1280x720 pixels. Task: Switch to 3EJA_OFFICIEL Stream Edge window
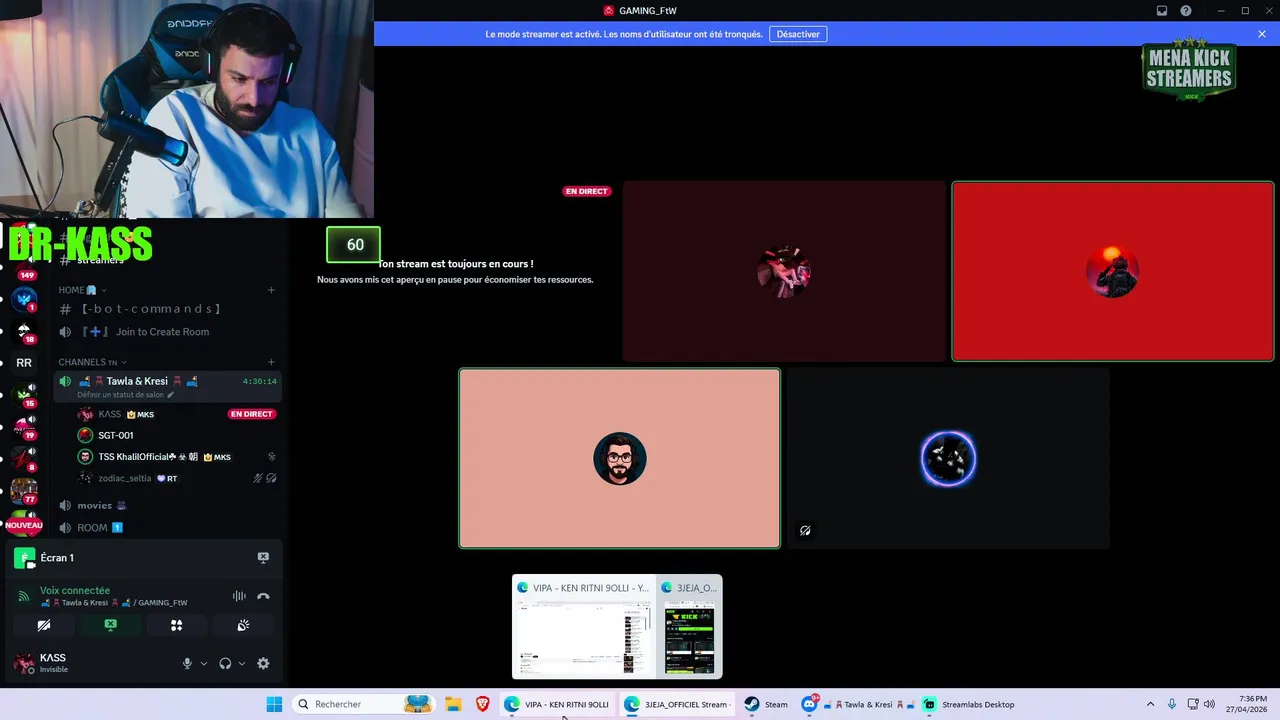(x=677, y=704)
